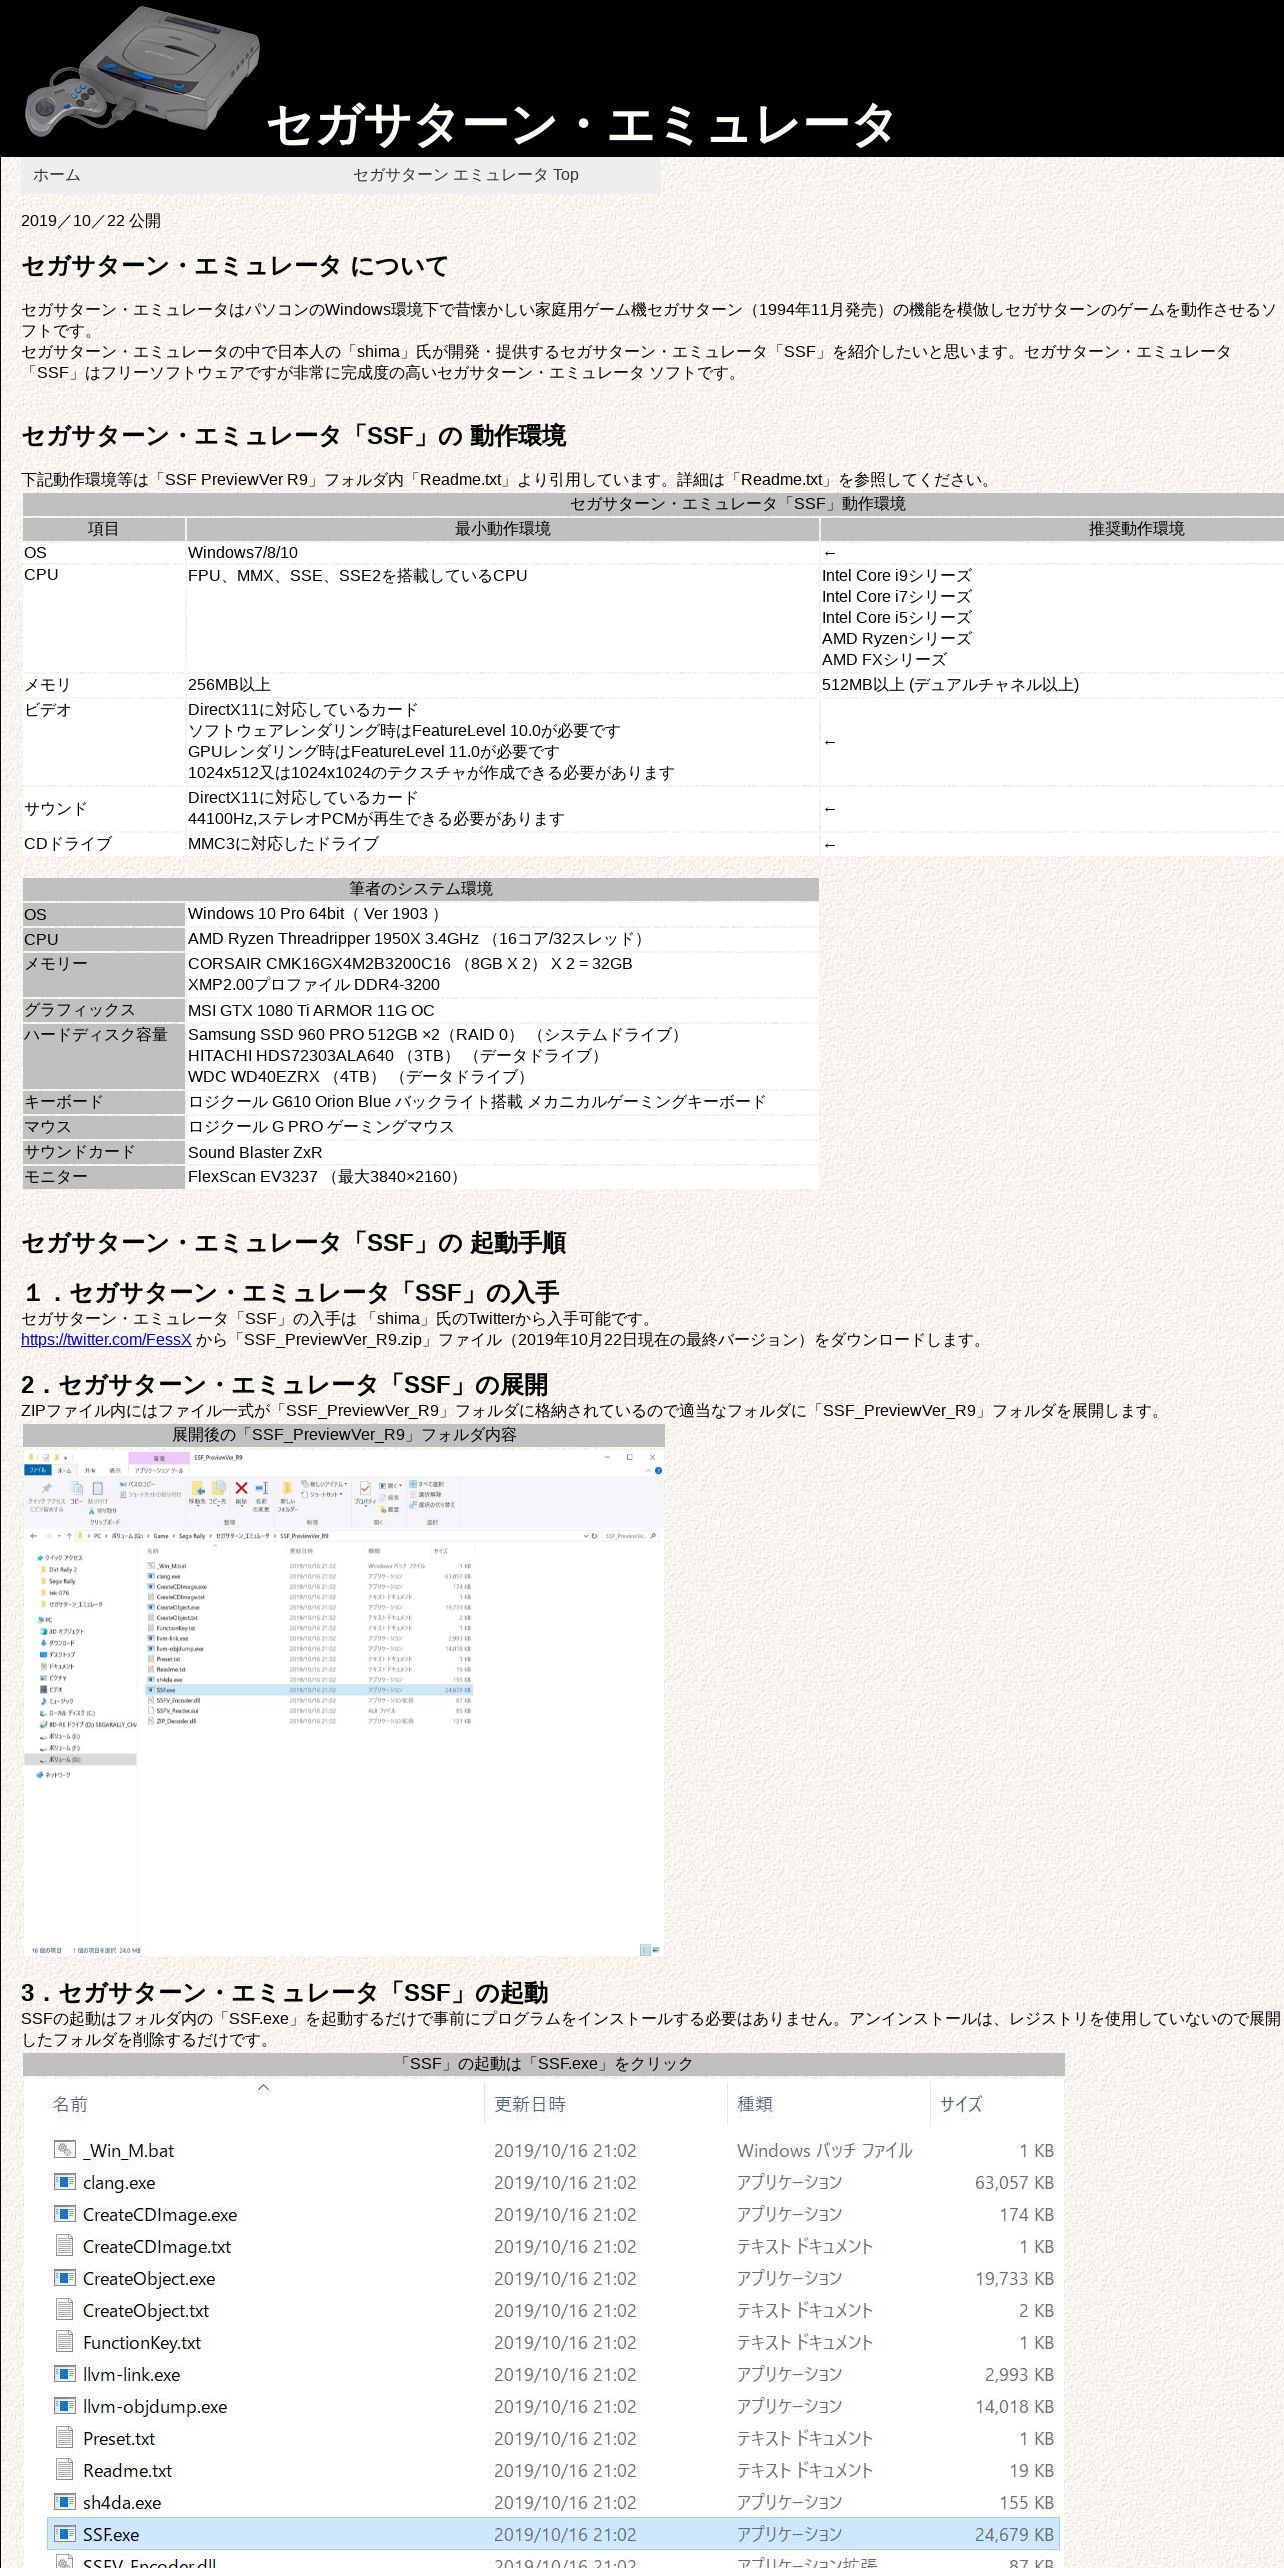
Task: Click the CreateObject.txt document icon in large list
Action: [64, 2310]
